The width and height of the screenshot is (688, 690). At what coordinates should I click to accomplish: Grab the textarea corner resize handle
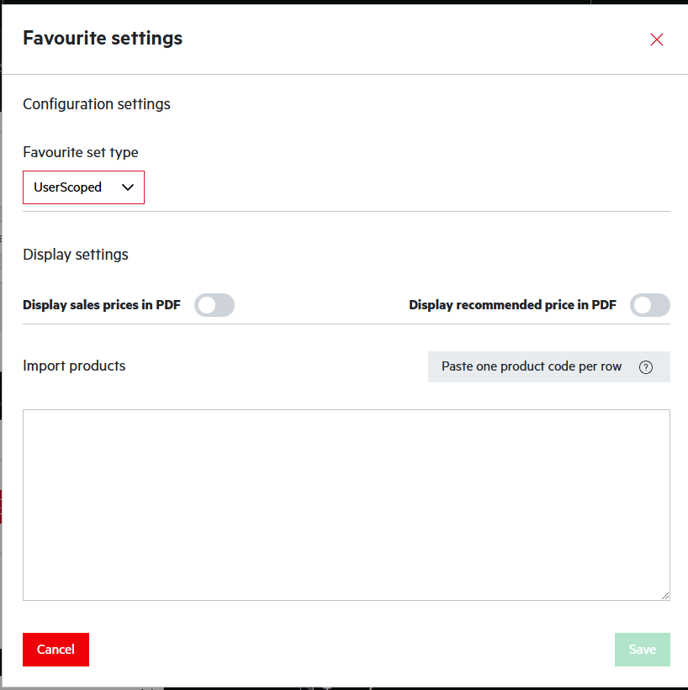pyautogui.click(x=665, y=595)
